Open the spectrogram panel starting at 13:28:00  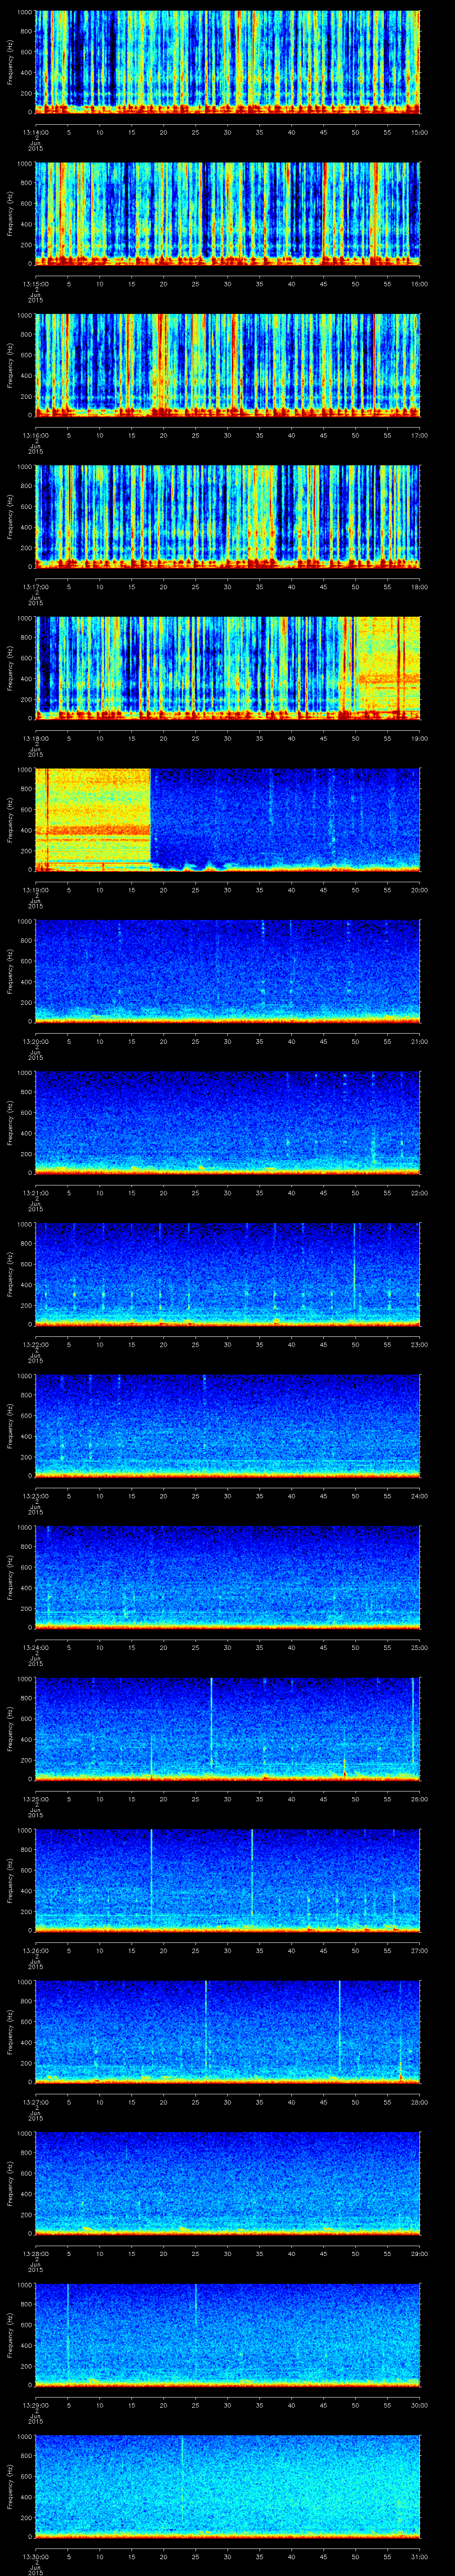coord(227,2183)
